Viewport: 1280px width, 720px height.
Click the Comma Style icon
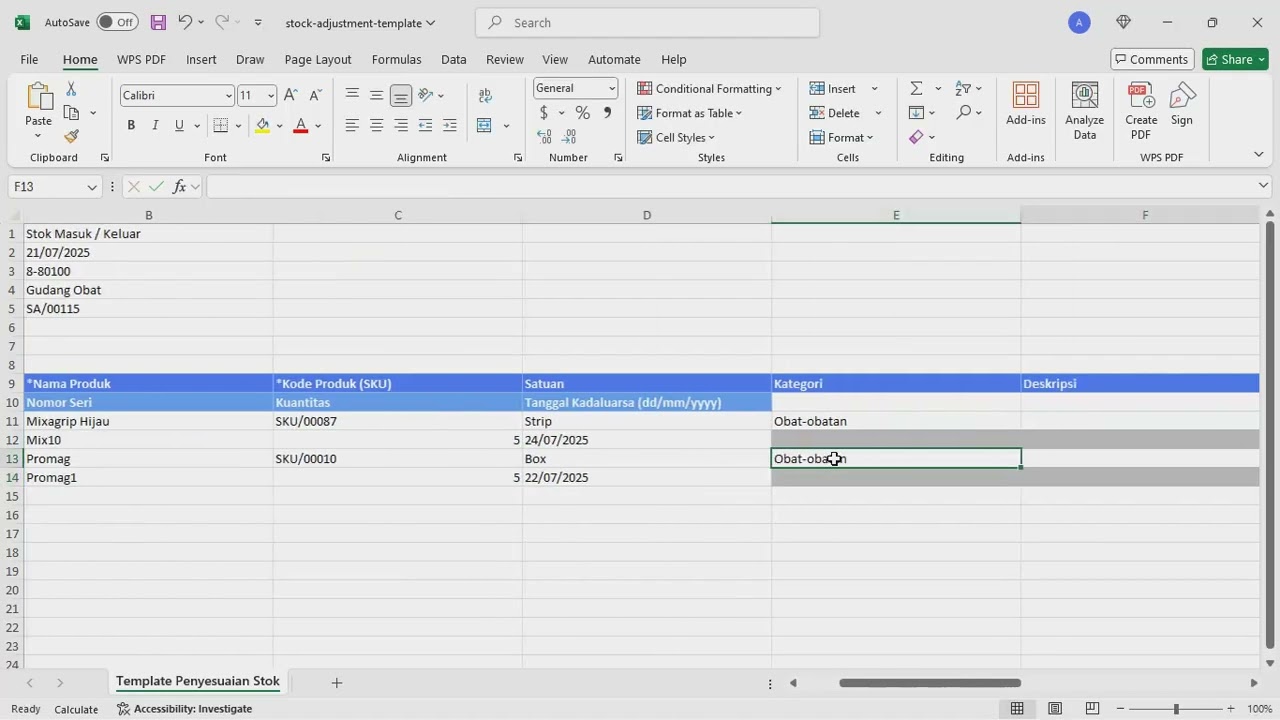pyautogui.click(x=607, y=113)
